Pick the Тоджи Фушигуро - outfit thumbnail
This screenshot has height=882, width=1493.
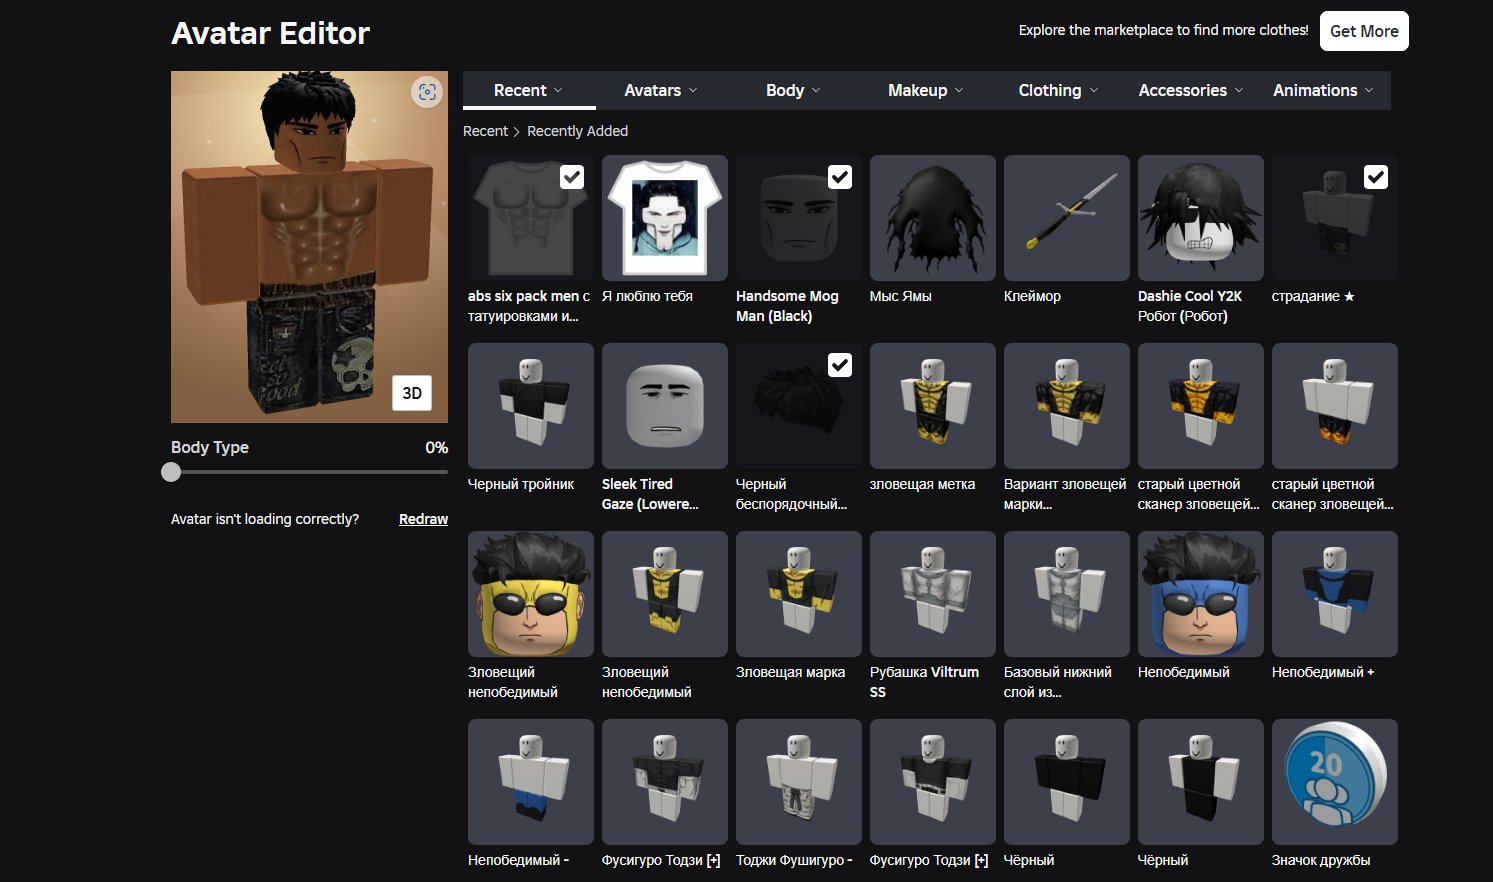tap(799, 782)
